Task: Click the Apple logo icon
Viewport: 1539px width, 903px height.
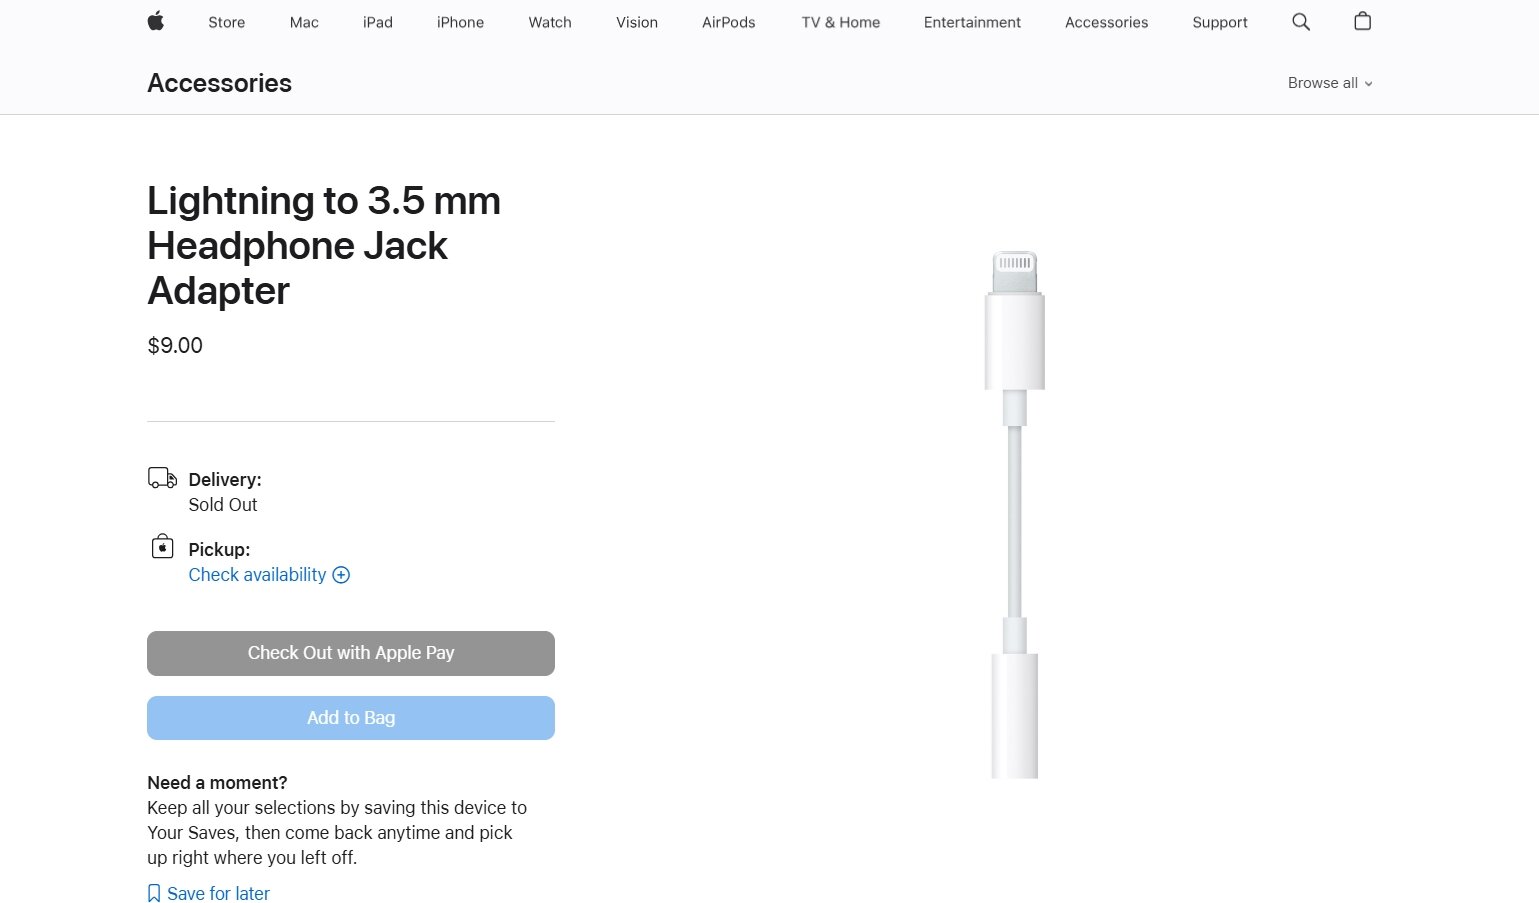Action: point(155,21)
